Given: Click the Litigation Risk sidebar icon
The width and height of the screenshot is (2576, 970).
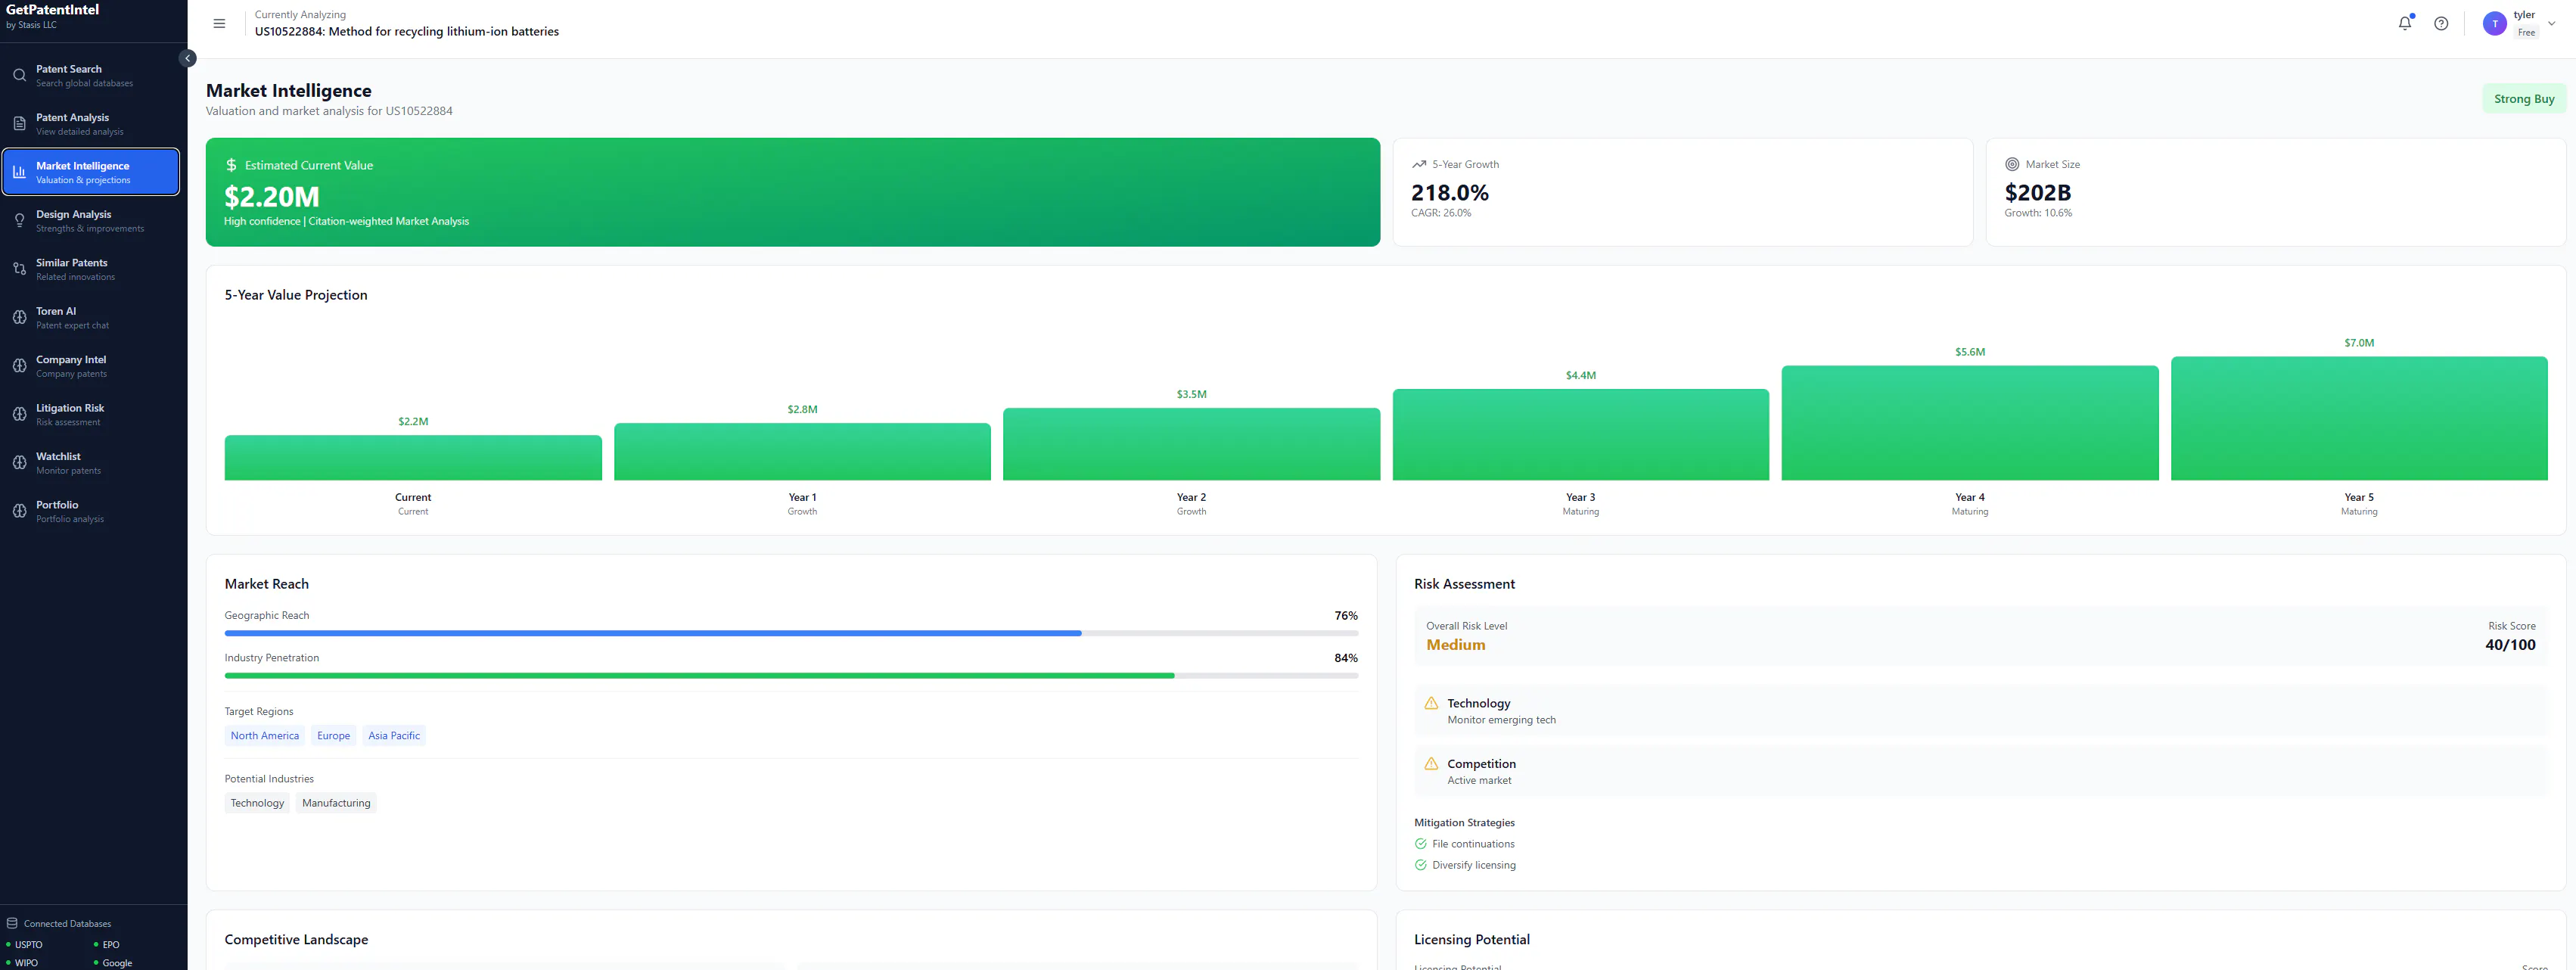Looking at the screenshot, I should (19, 414).
